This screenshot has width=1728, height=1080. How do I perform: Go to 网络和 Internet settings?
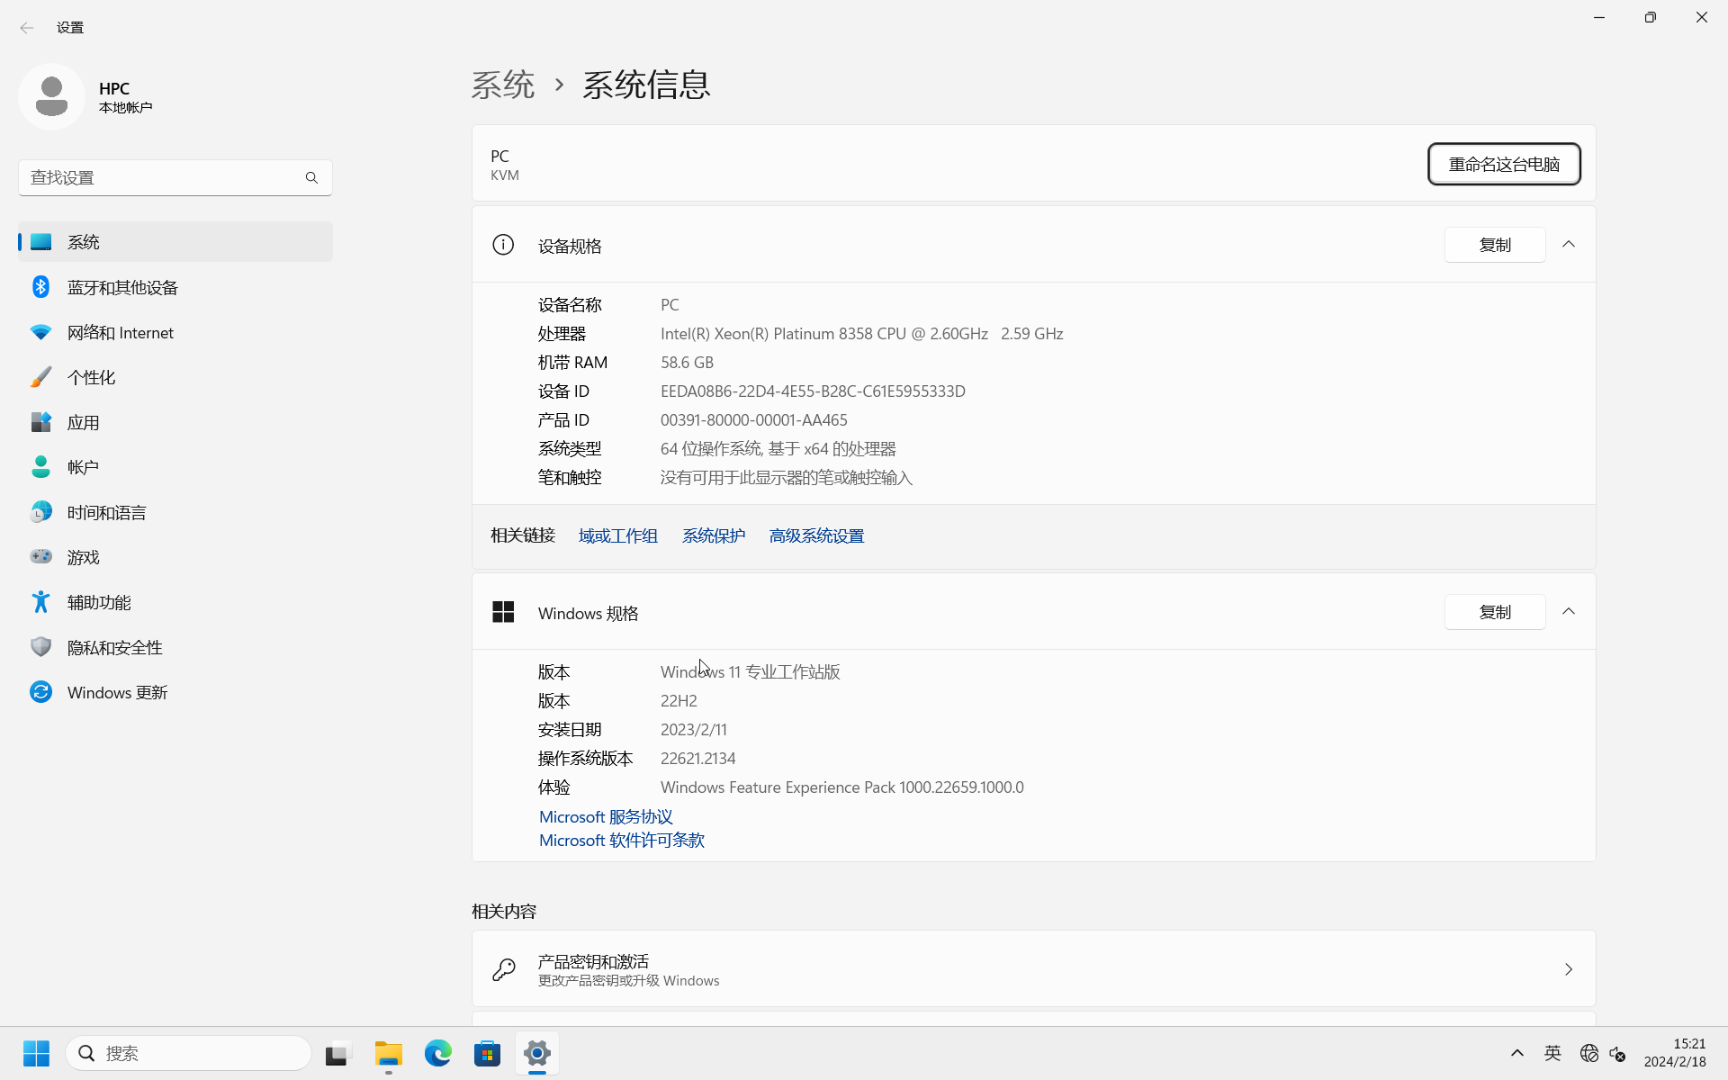(175, 332)
